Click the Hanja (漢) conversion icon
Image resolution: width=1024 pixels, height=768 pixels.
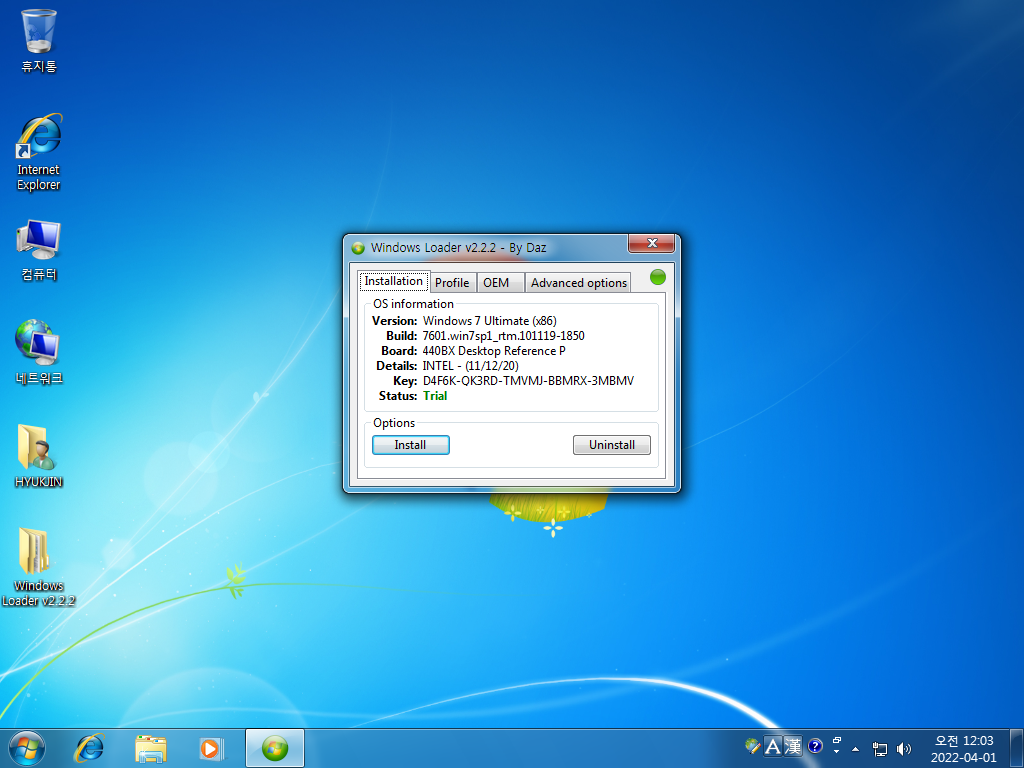[793, 746]
